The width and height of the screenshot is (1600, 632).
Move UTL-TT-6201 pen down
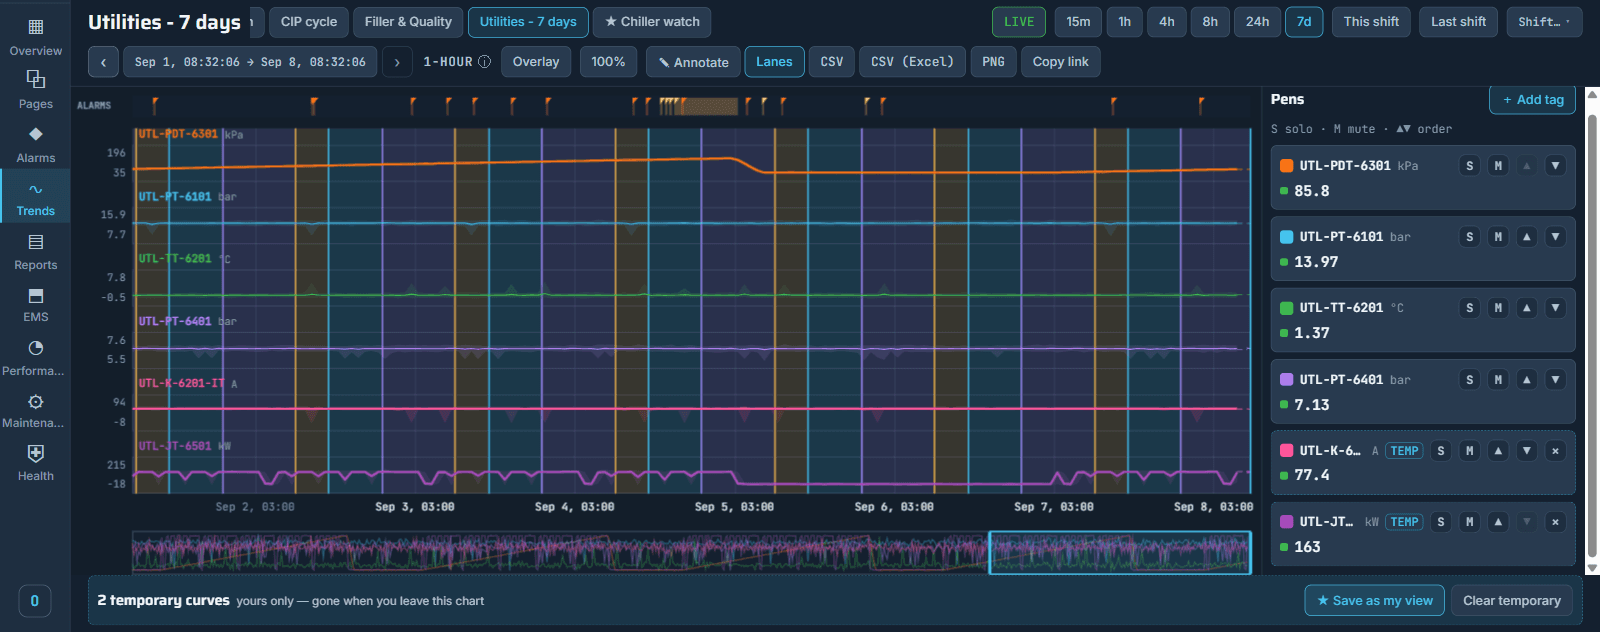click(1555, 308)
